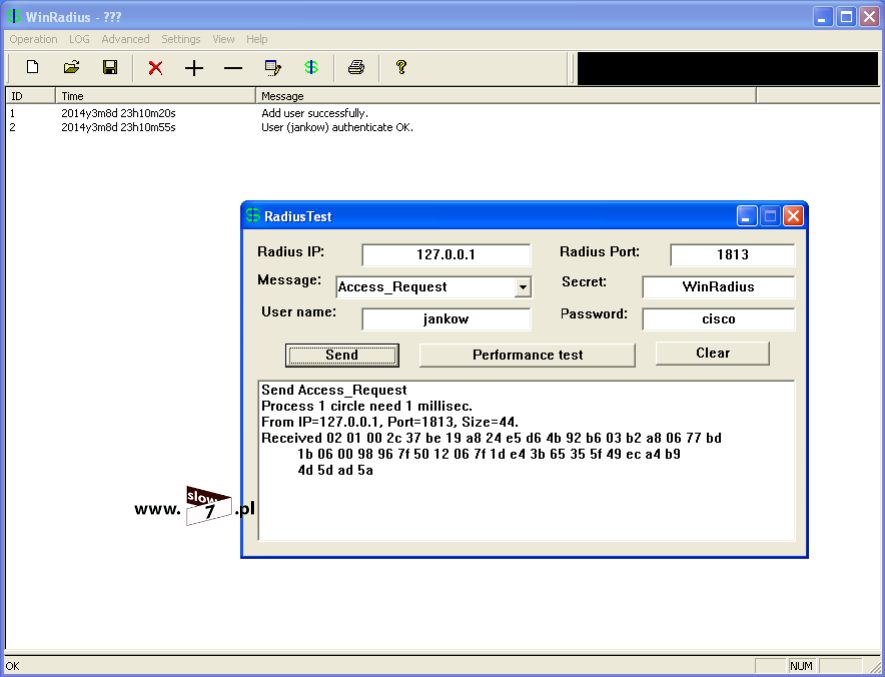Click the 'From IP=127.0.0.1, Port=1813, Size=44.' line
Viewport: 885px width, 677px height.
pyautogui.click(x=390, y=422)
